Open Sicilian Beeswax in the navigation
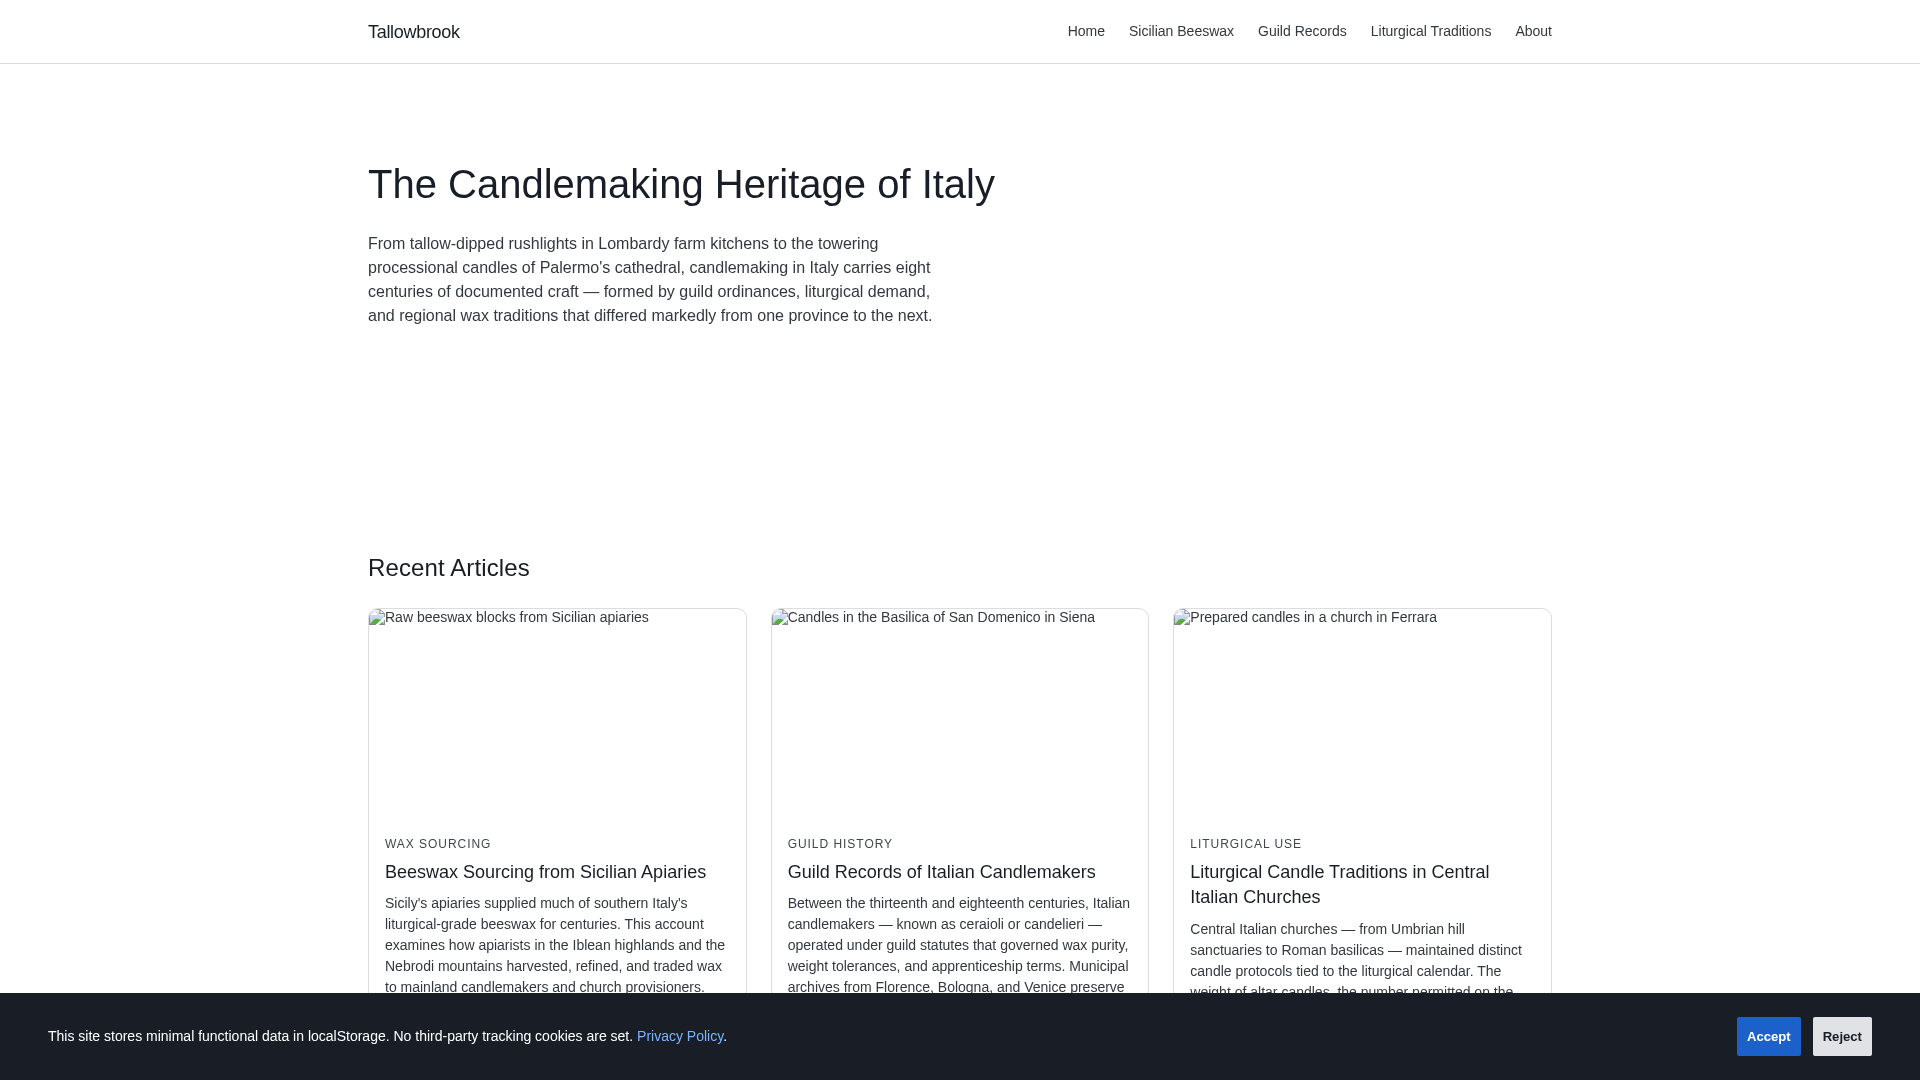Screen dimensions: 1920x1080 tap(1181, 31)
